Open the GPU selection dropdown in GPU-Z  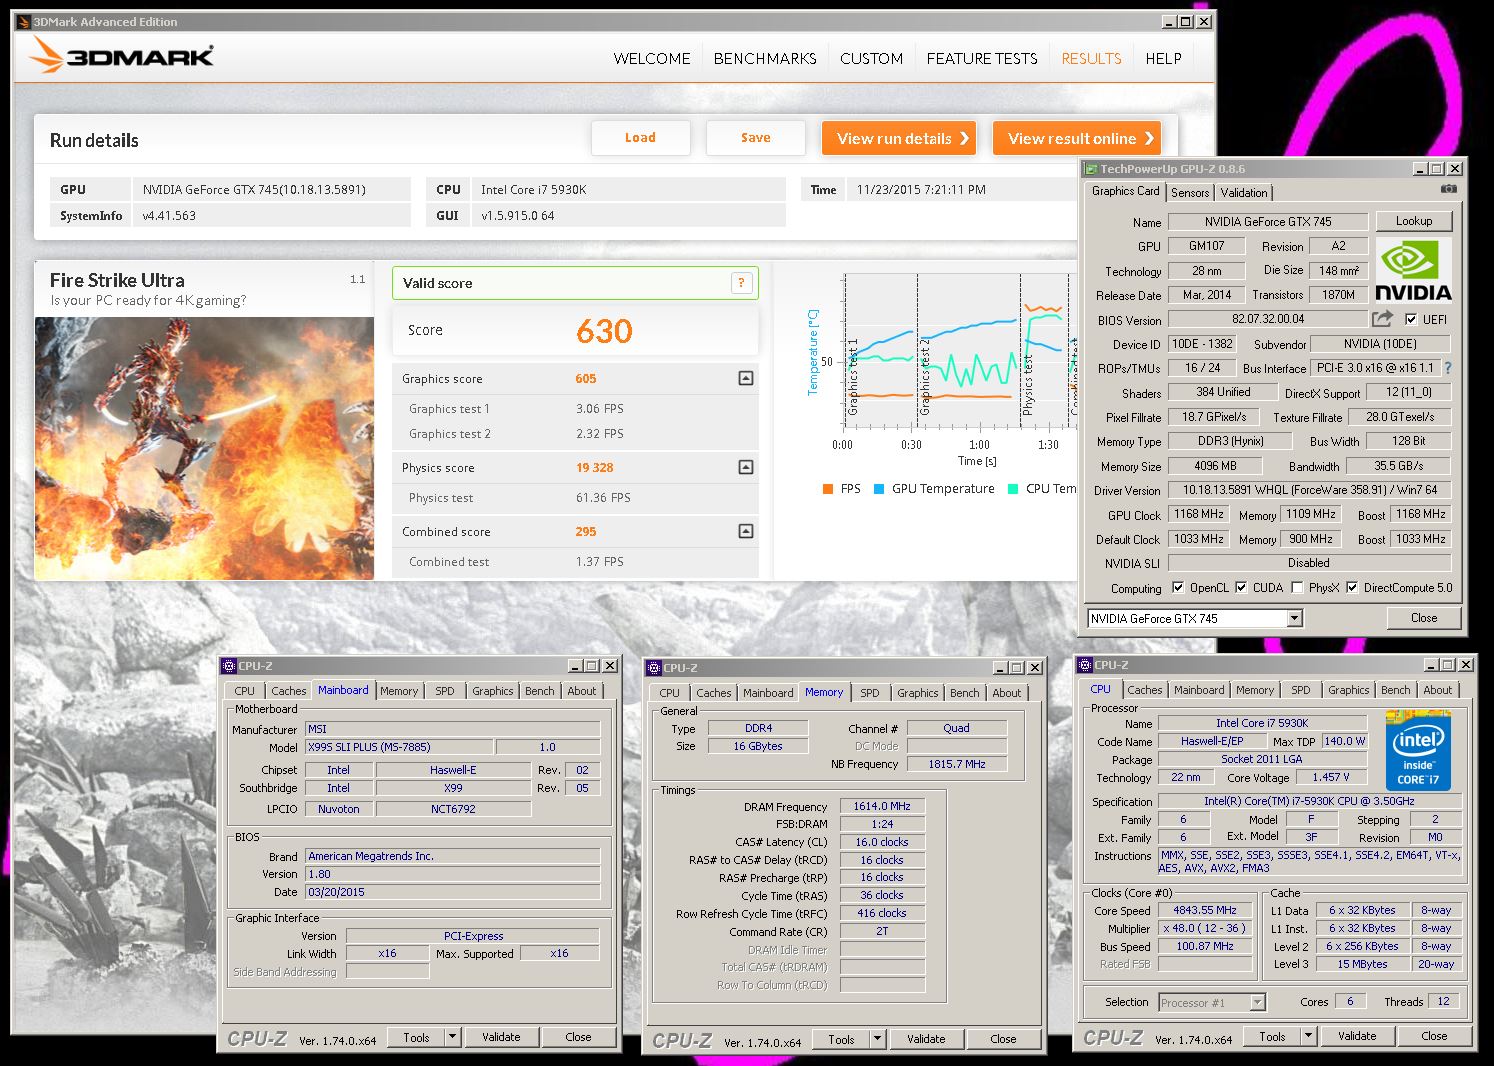coord(1294,618)
